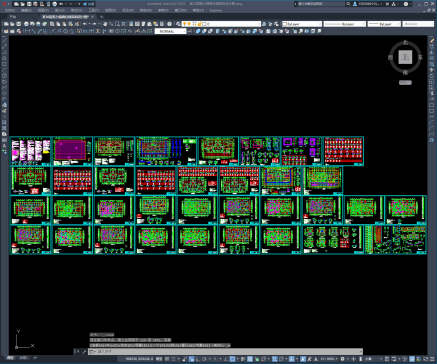Open the AutoCAD application menu (red A)

pyautogui.click(x=5, y=4)
